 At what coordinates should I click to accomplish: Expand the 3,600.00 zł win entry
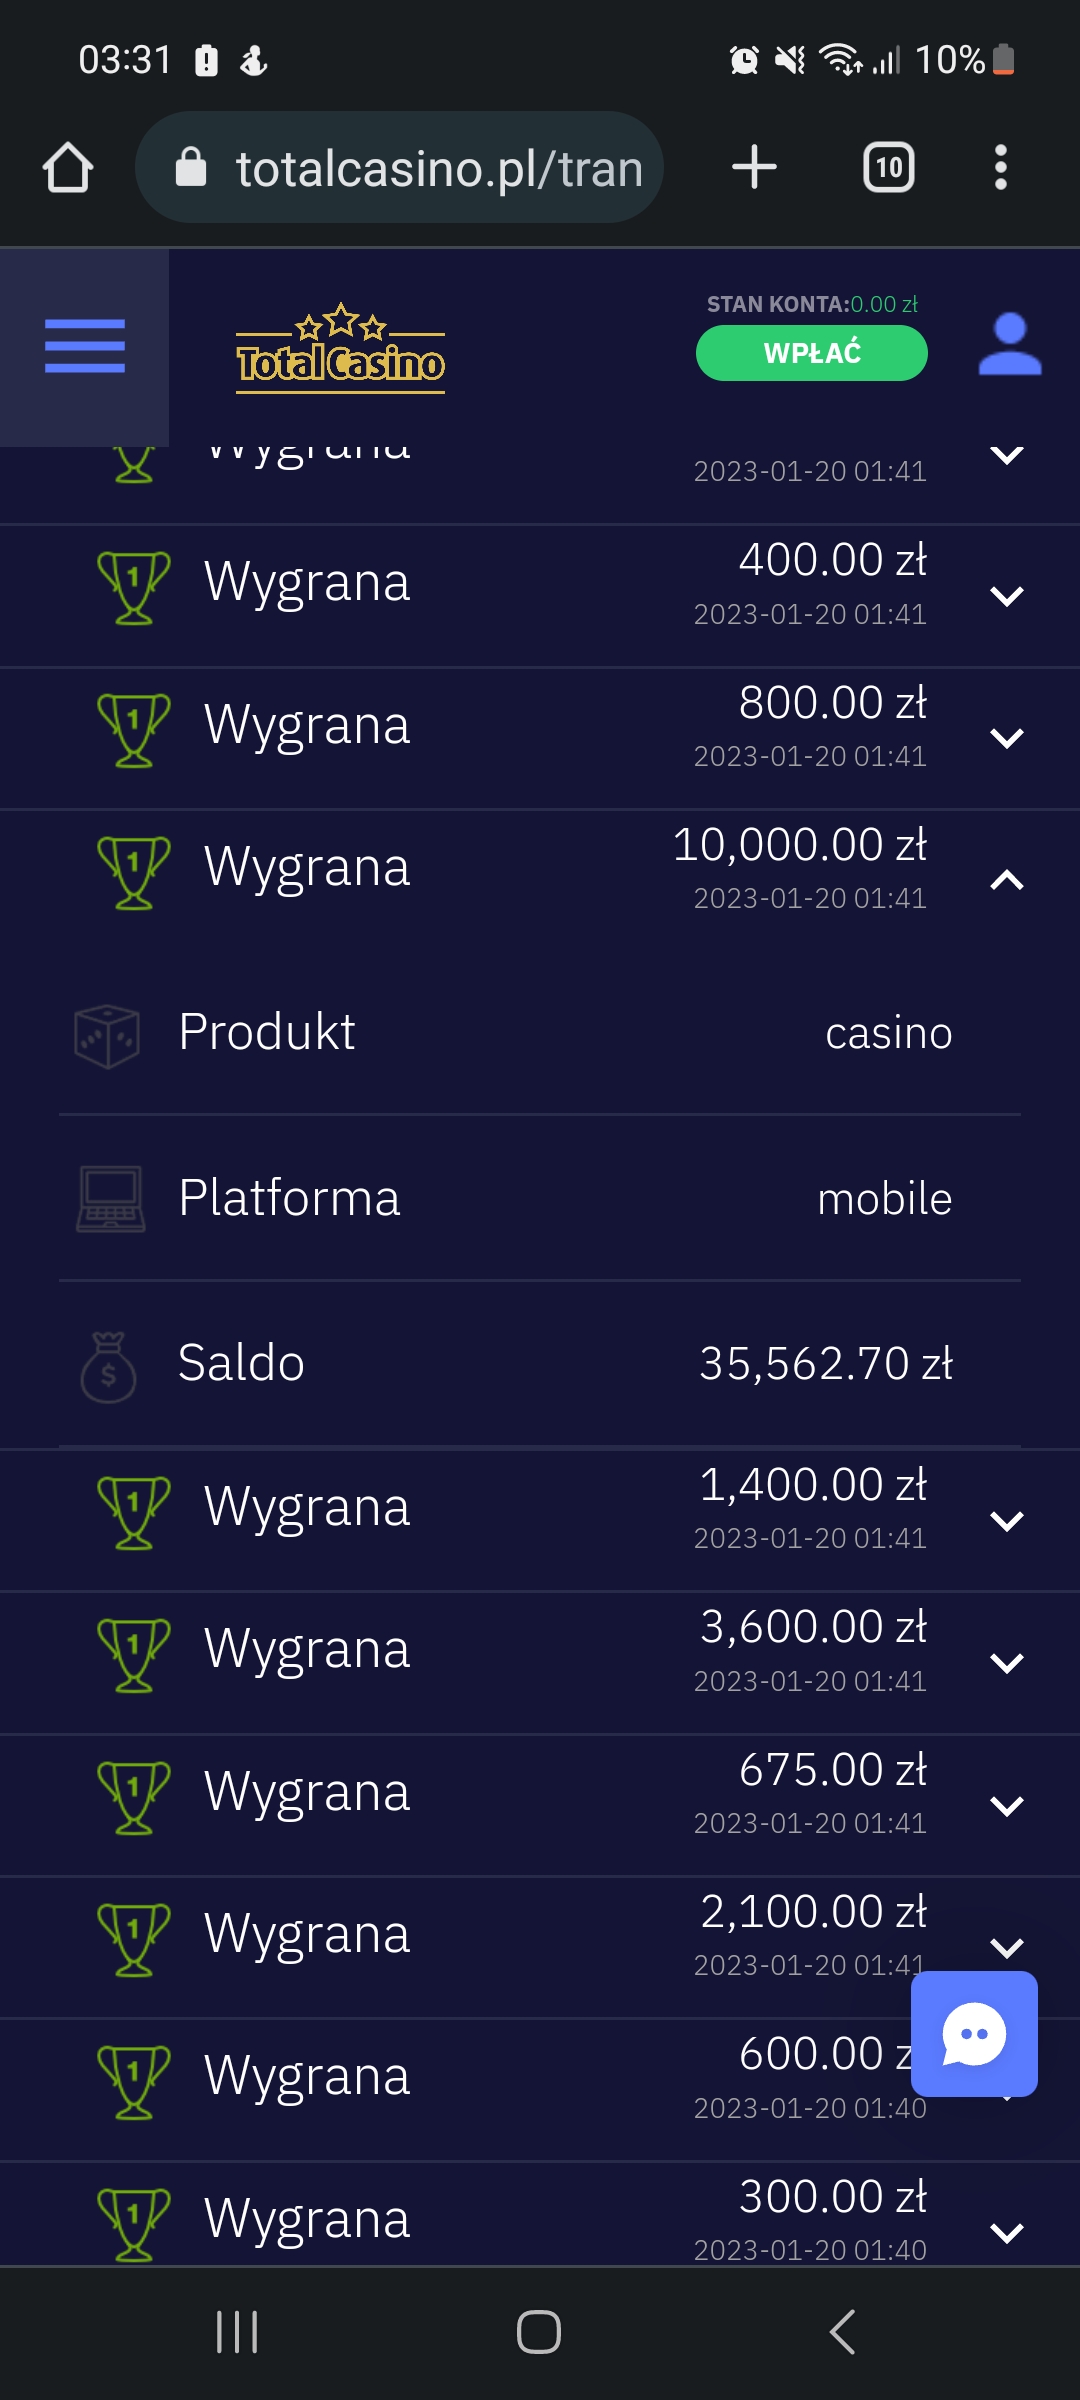point(1006,1663)
